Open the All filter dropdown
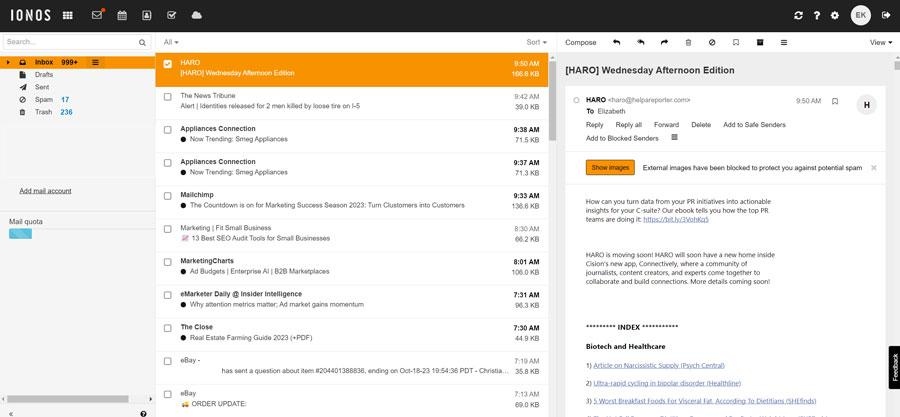The image size is (900, 417). [x=173, y=42]
